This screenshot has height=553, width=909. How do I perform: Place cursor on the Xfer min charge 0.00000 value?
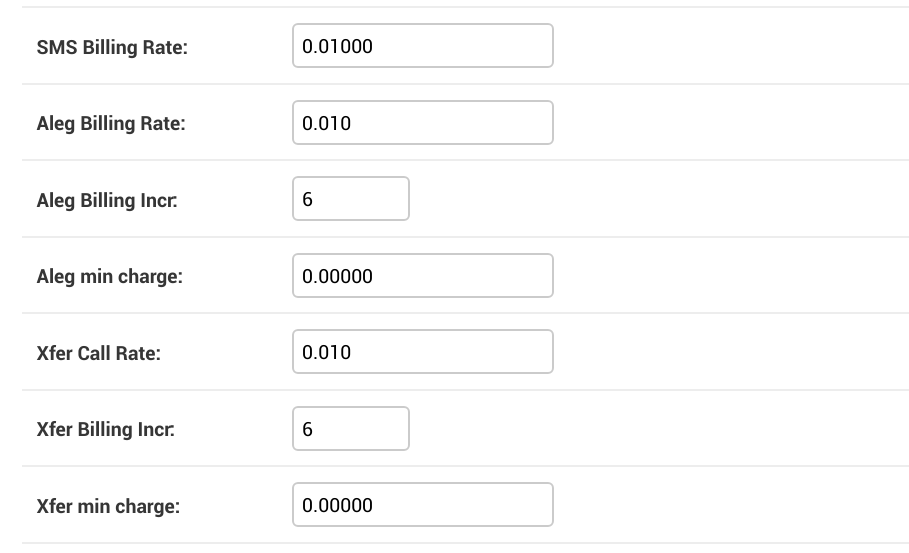(x=337, y=505)
